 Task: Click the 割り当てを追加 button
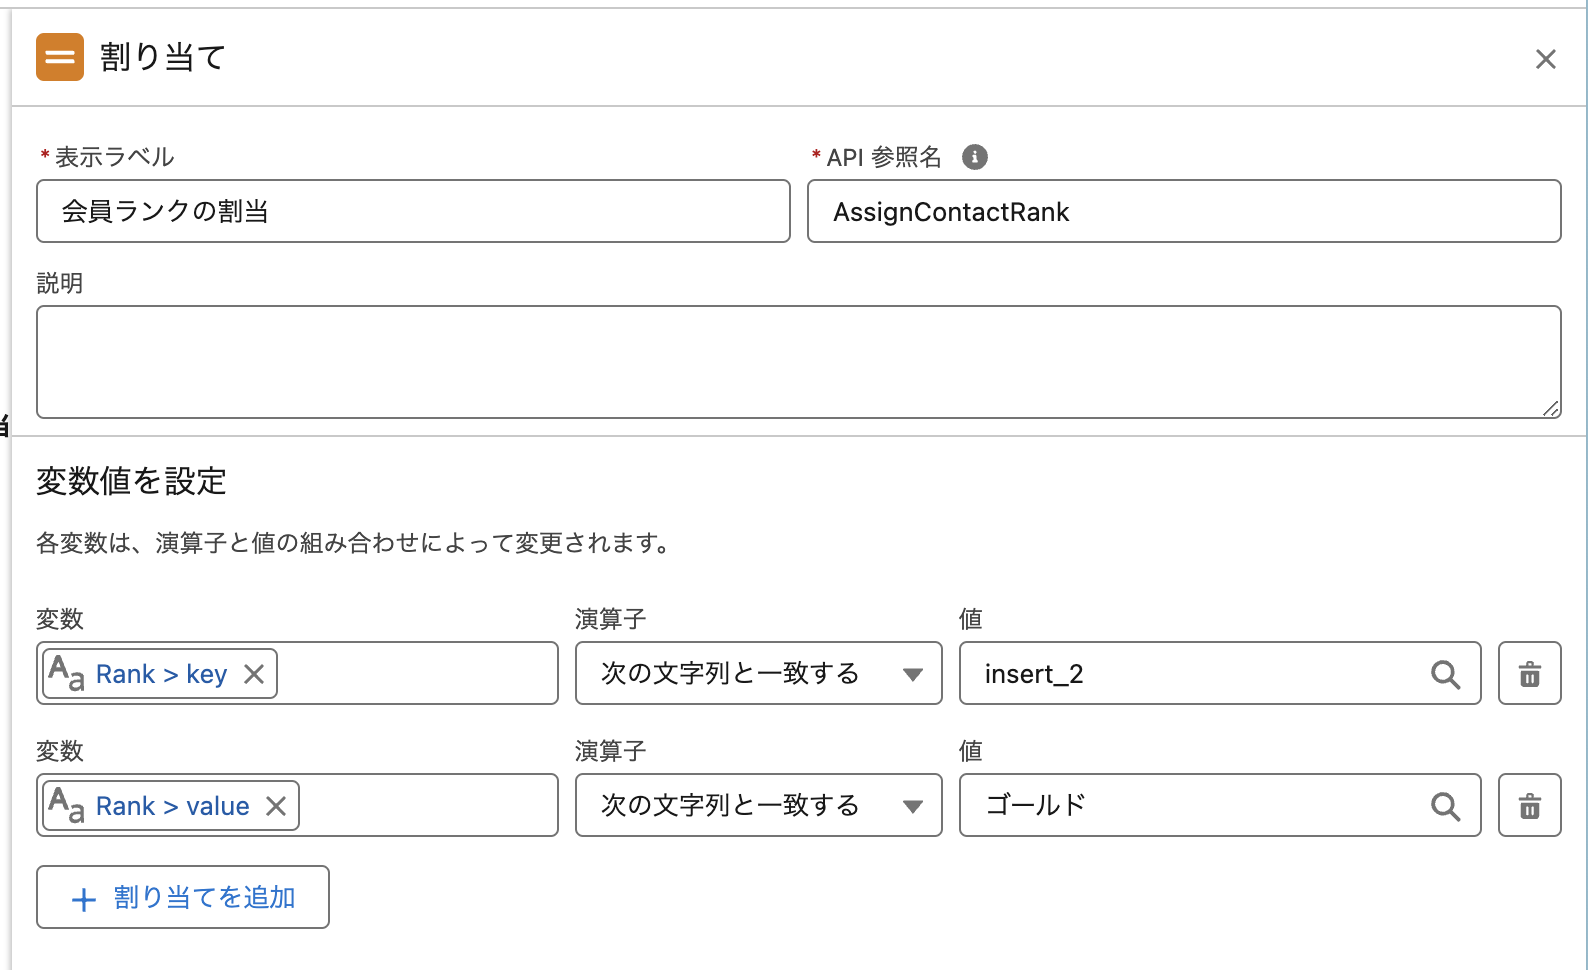click(183, 898)
